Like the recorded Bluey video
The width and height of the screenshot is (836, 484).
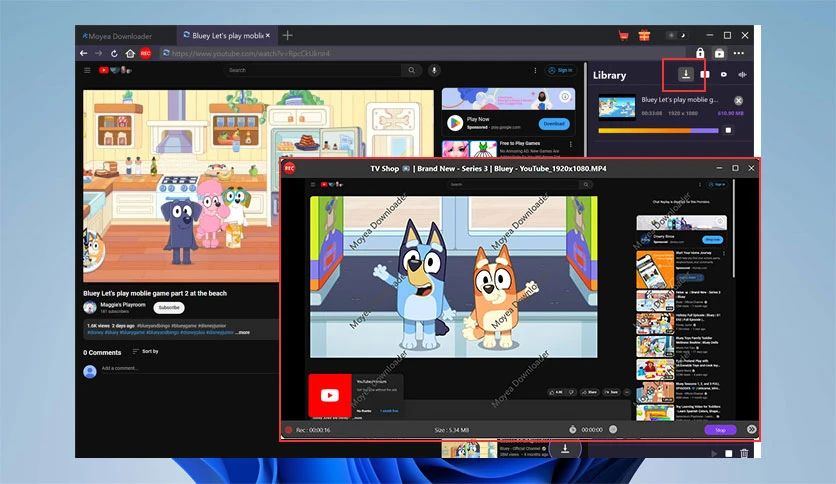point(556,392)
